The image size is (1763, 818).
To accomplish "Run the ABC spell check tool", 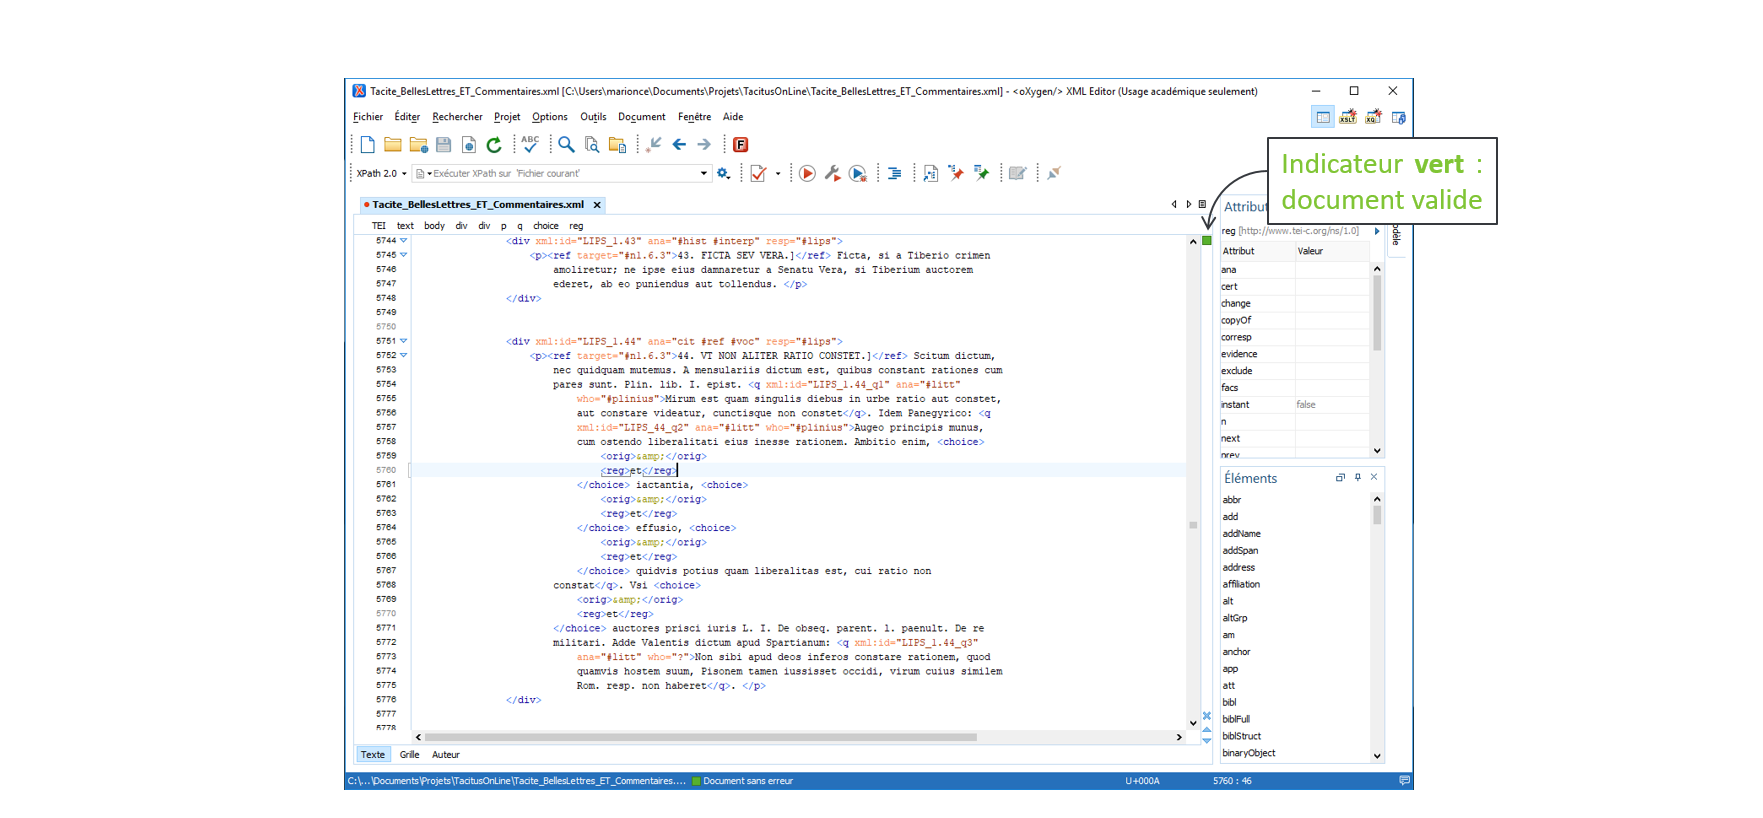I will [x=530, y=144].
